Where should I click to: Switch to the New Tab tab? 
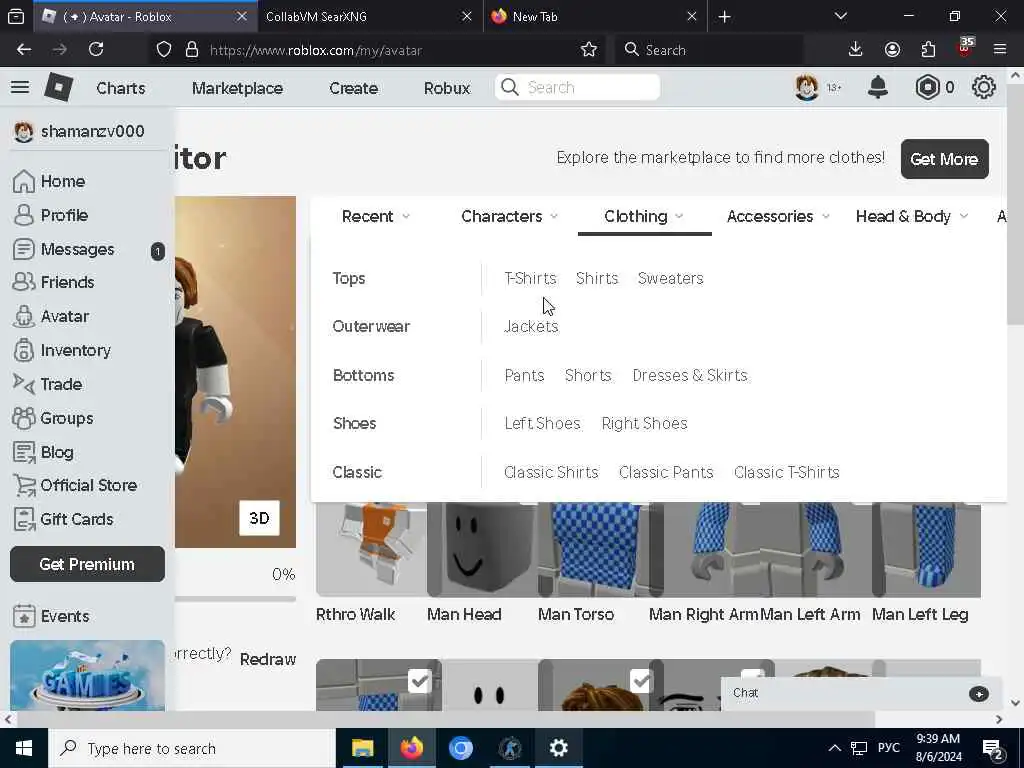[596, 16]
